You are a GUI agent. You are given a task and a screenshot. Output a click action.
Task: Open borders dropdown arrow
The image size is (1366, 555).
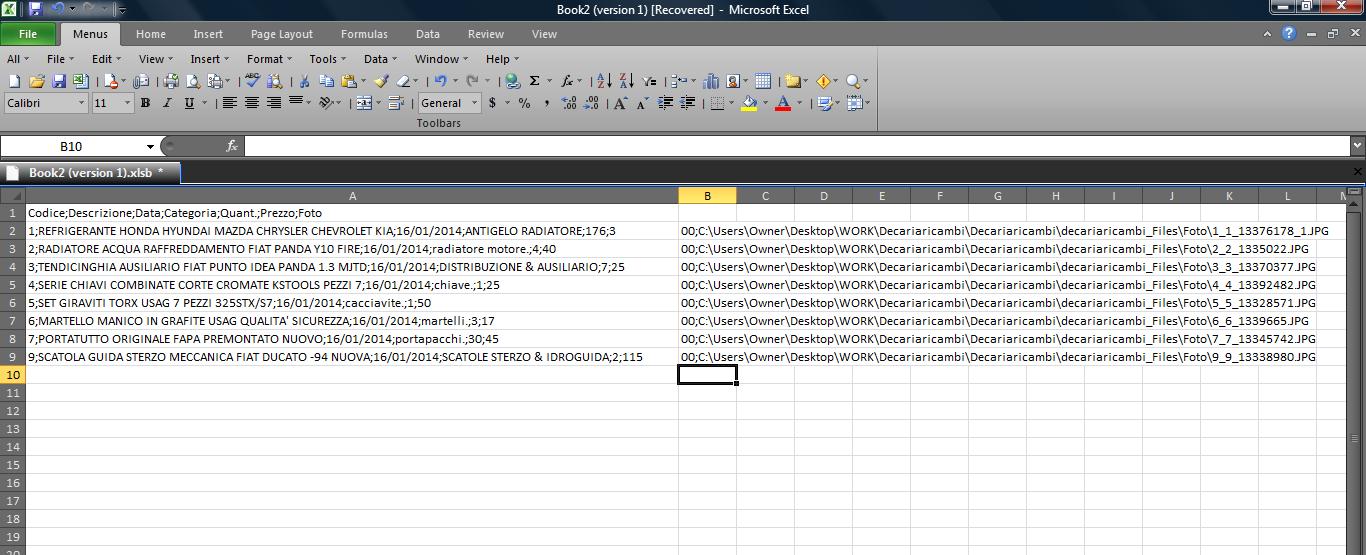click(x=731, y=103)
